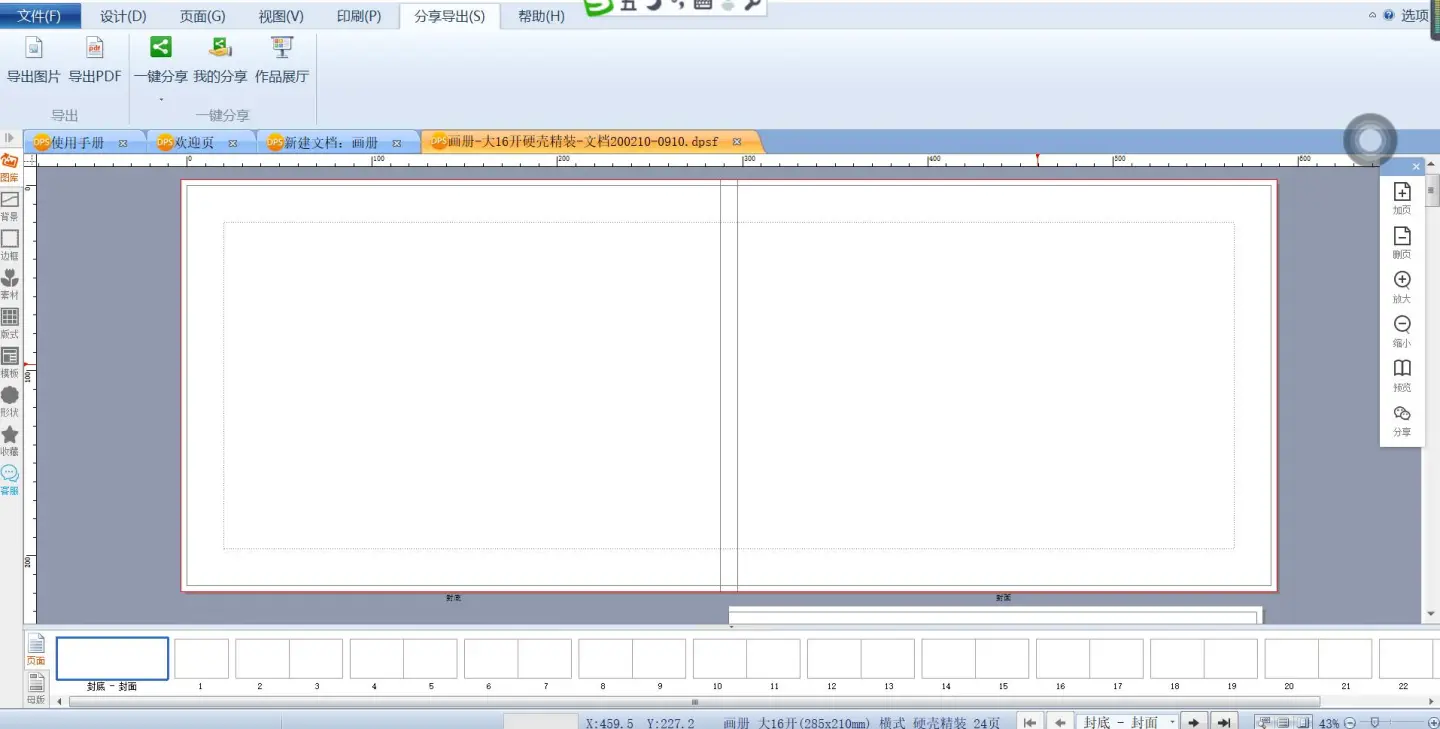Open 预览 preview from right panel
1440x729 pixels.
pos(1402,374)
